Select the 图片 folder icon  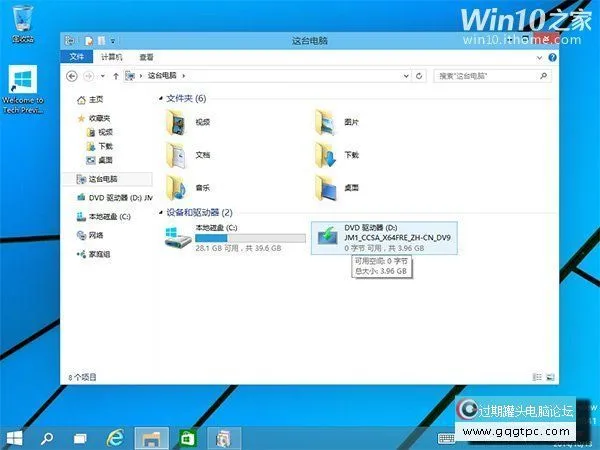326,122
